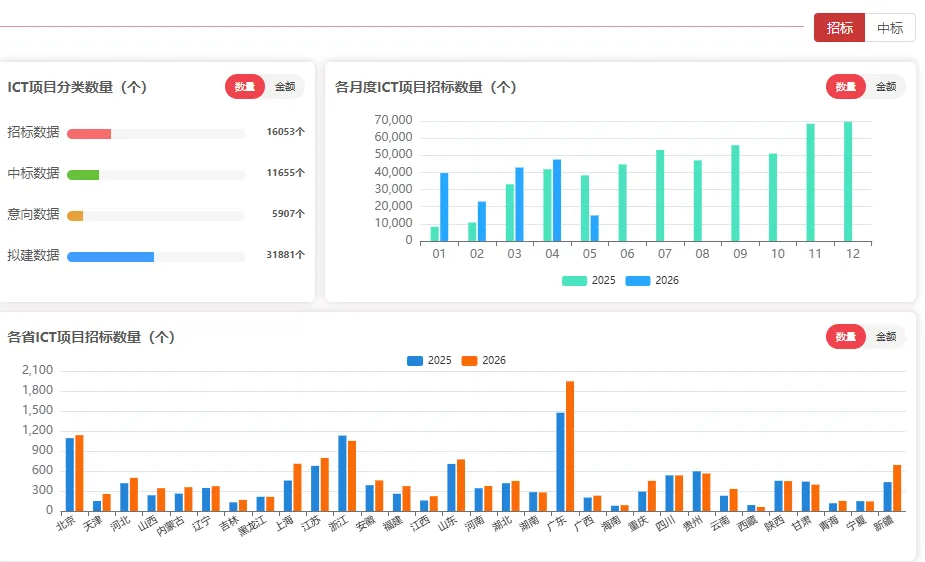Click the 招标数据 red progress bar

coord(89,134)
